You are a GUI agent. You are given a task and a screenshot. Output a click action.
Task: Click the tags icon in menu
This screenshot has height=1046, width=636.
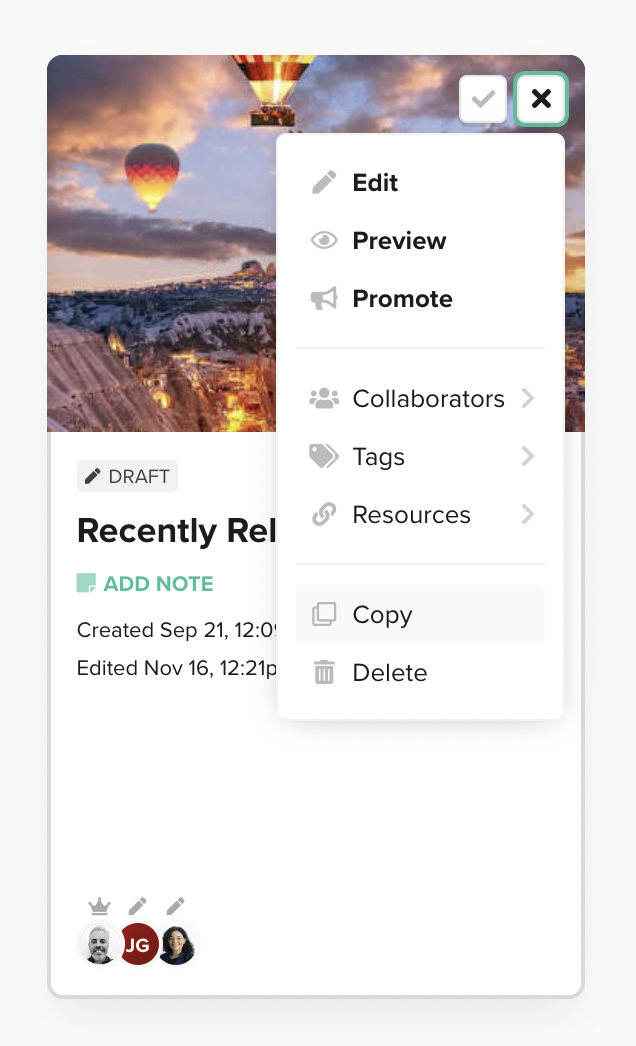tap(324, 456)
